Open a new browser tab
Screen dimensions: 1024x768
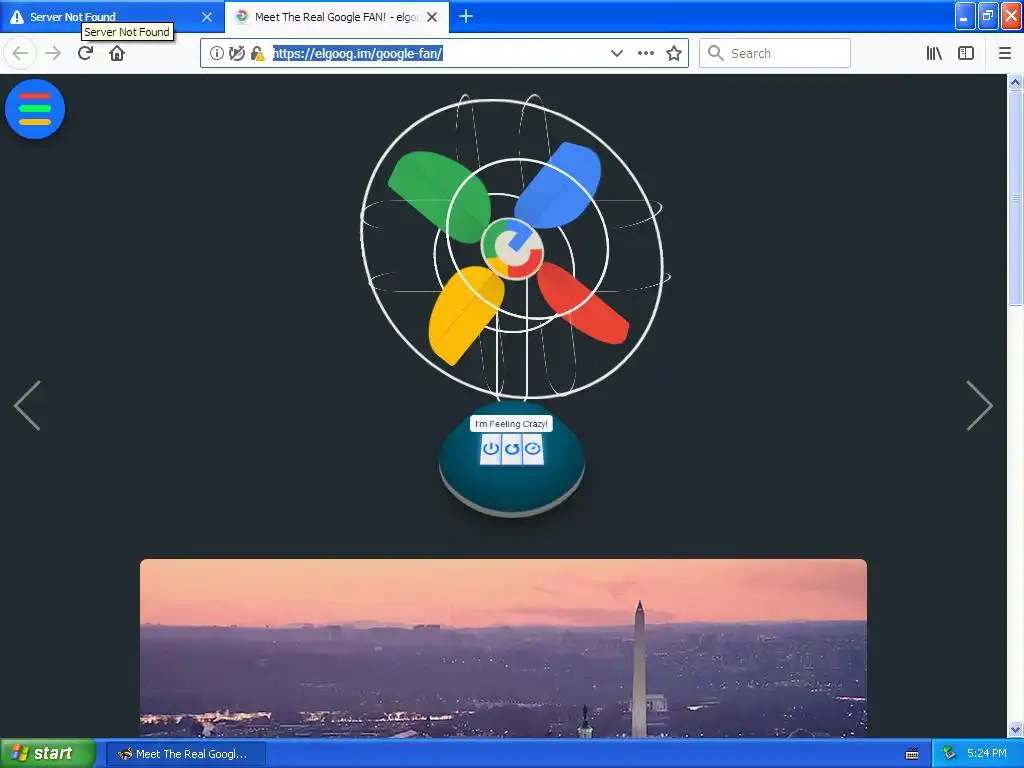tap(466, 16)
